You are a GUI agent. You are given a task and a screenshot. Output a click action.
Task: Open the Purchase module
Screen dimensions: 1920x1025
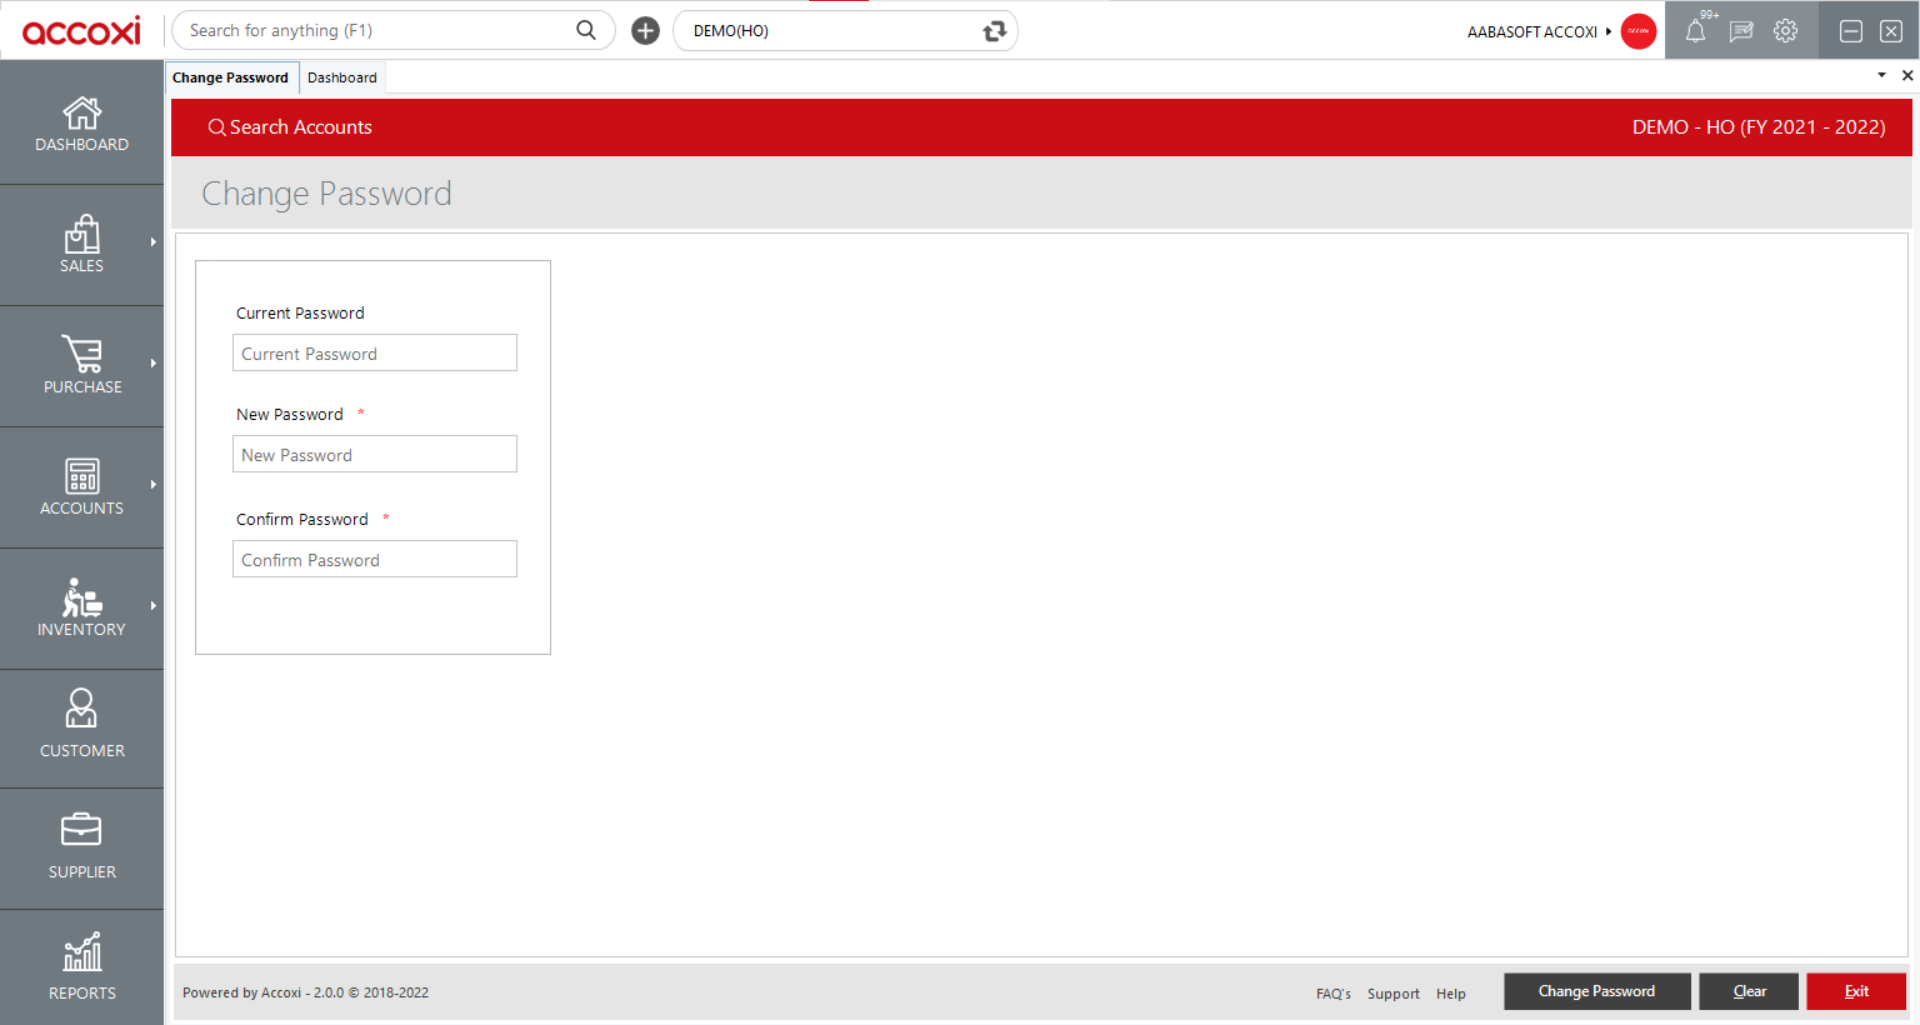[82, 366]
